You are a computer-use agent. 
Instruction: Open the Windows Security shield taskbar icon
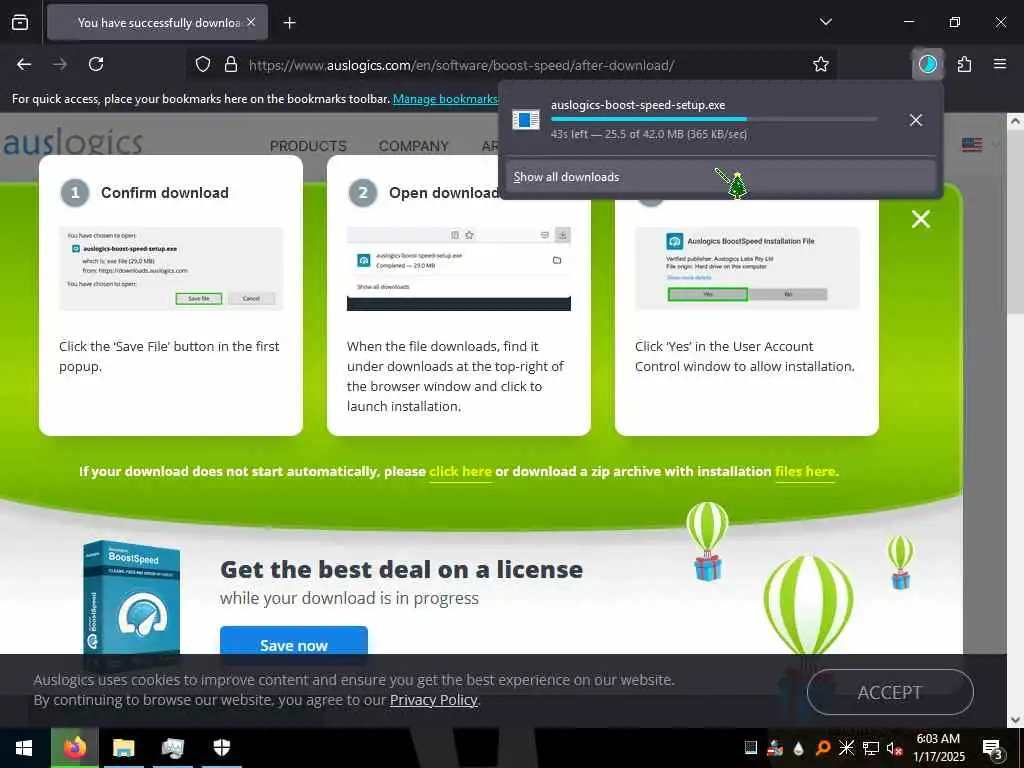[222, 748]
